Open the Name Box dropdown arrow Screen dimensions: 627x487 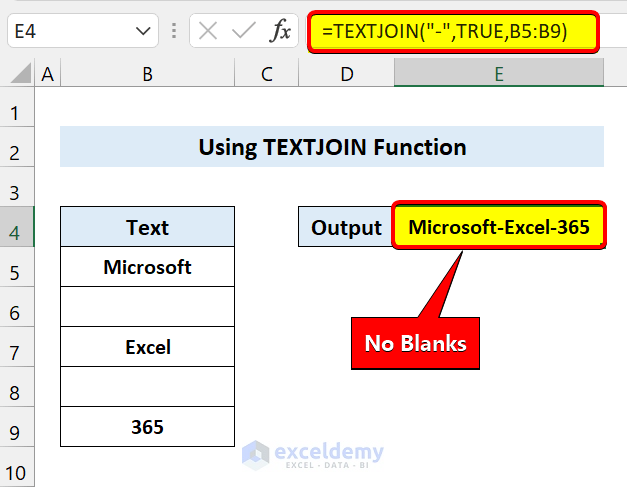tap(143, 31)
